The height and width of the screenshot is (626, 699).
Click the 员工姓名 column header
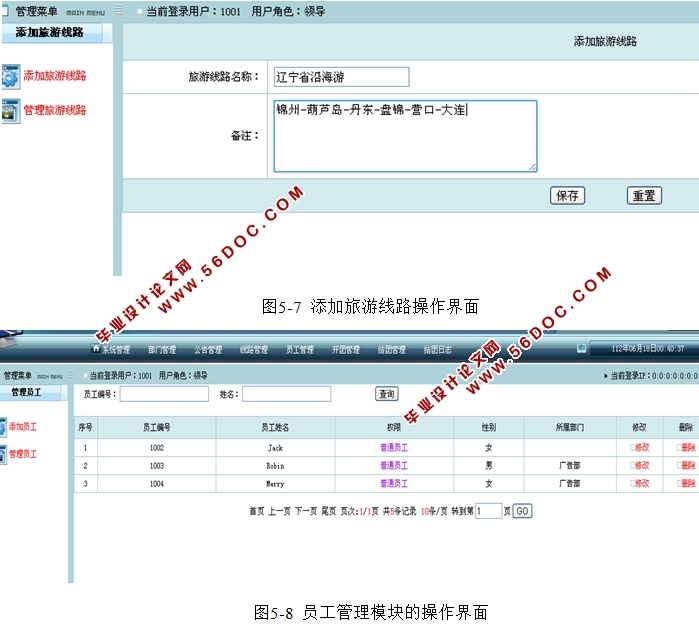click(x=275, y=427)
